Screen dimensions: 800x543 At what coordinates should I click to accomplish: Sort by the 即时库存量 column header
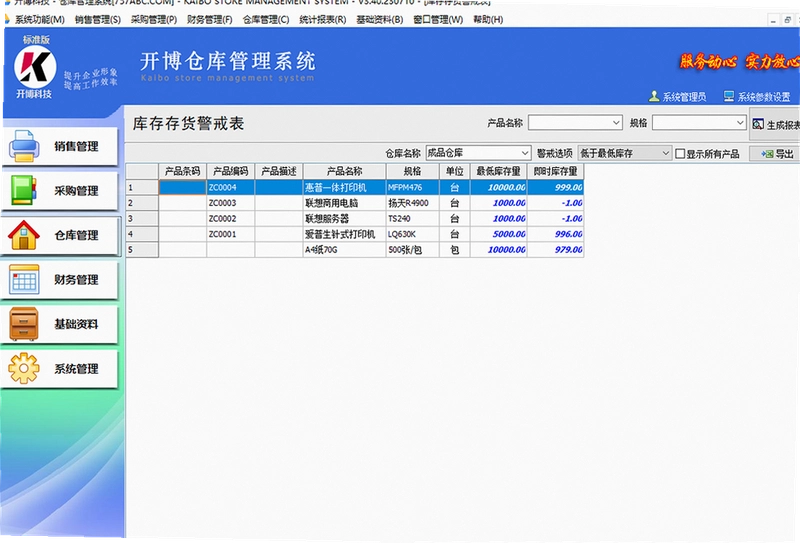[555, 171]
